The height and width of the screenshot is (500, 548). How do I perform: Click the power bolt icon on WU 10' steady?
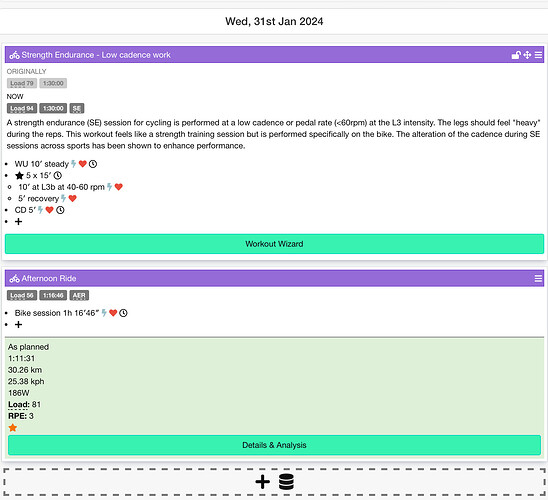(73, 164)
